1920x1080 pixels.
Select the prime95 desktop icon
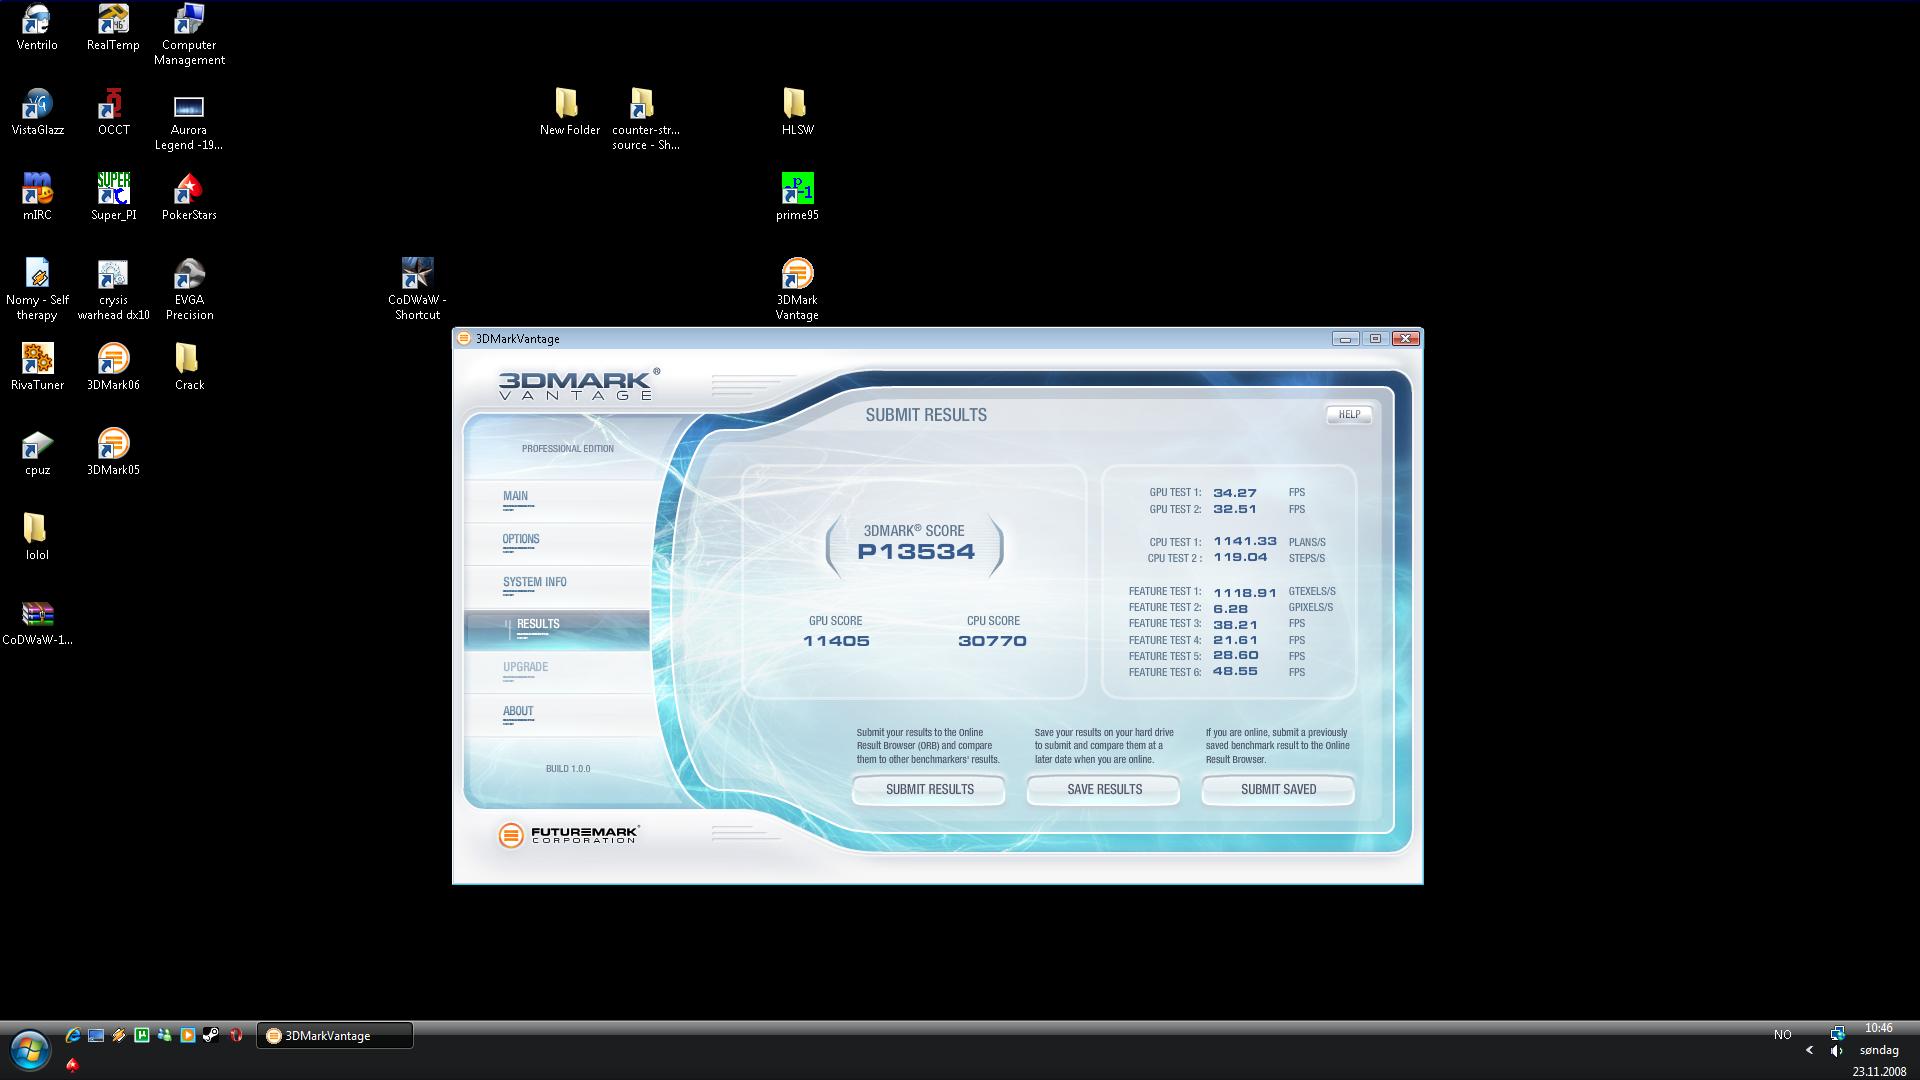[x=797, y=197]
